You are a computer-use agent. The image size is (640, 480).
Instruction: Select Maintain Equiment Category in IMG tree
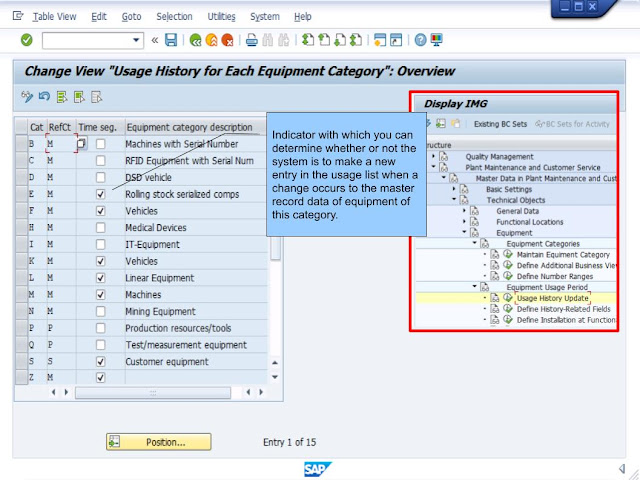click(x=563, y=255)
